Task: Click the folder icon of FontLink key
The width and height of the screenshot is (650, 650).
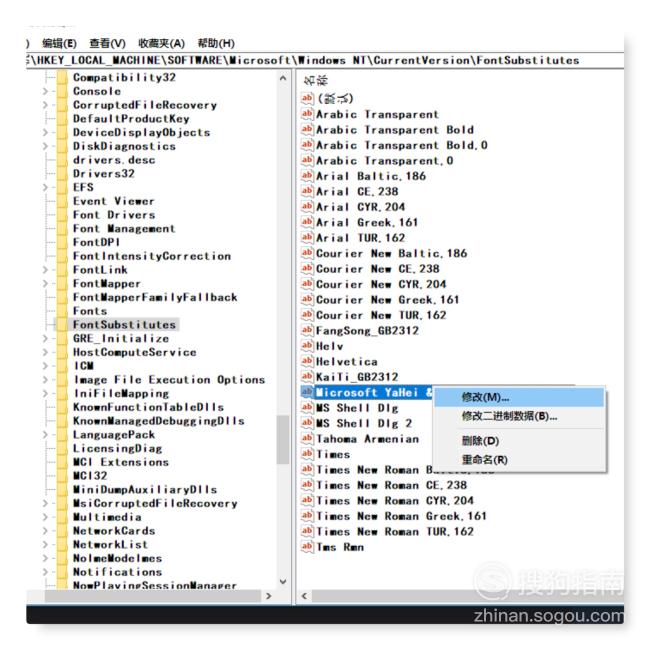Action: coord(62,270)
